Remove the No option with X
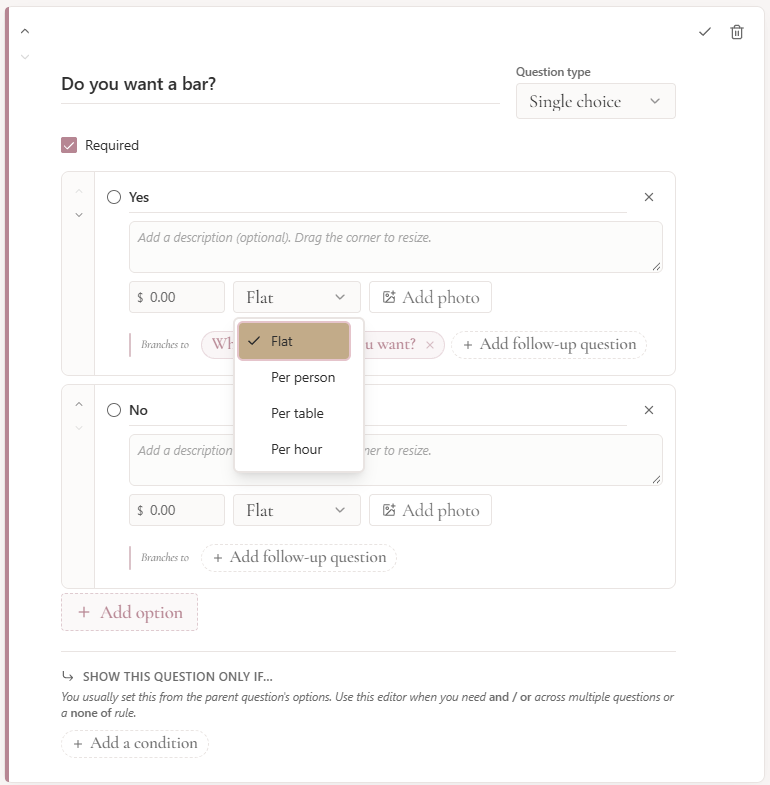 [x=648, y=410]
